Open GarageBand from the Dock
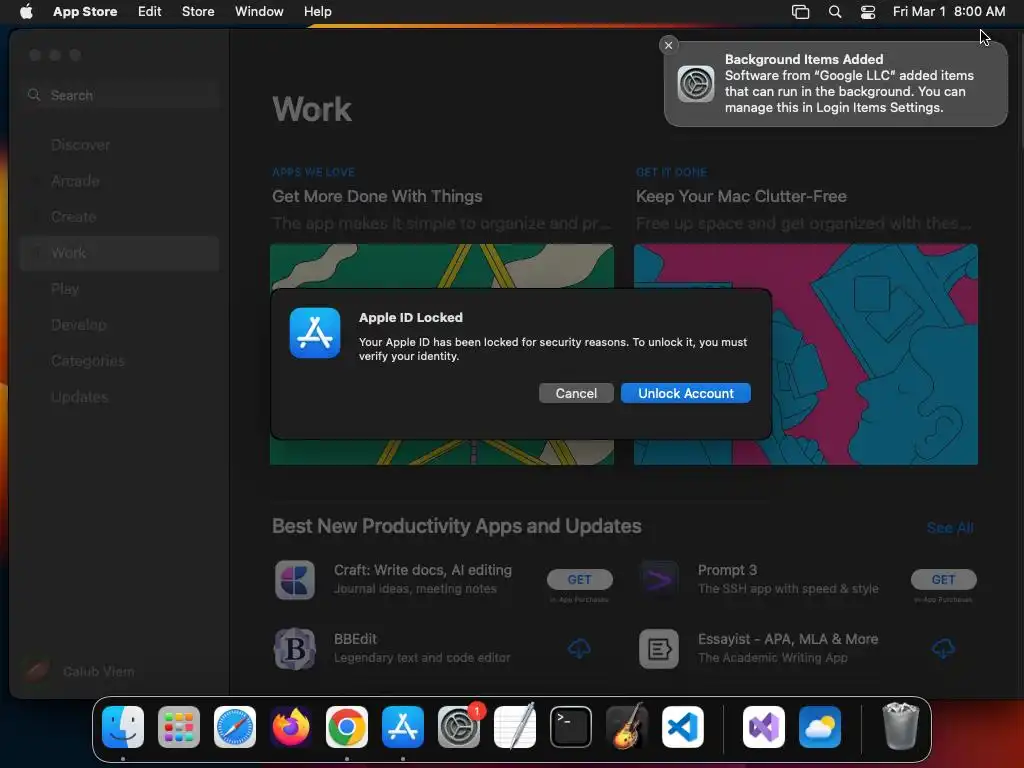Image resolution: width=1024 pixels, height=768 pixels. click(626, 727)
